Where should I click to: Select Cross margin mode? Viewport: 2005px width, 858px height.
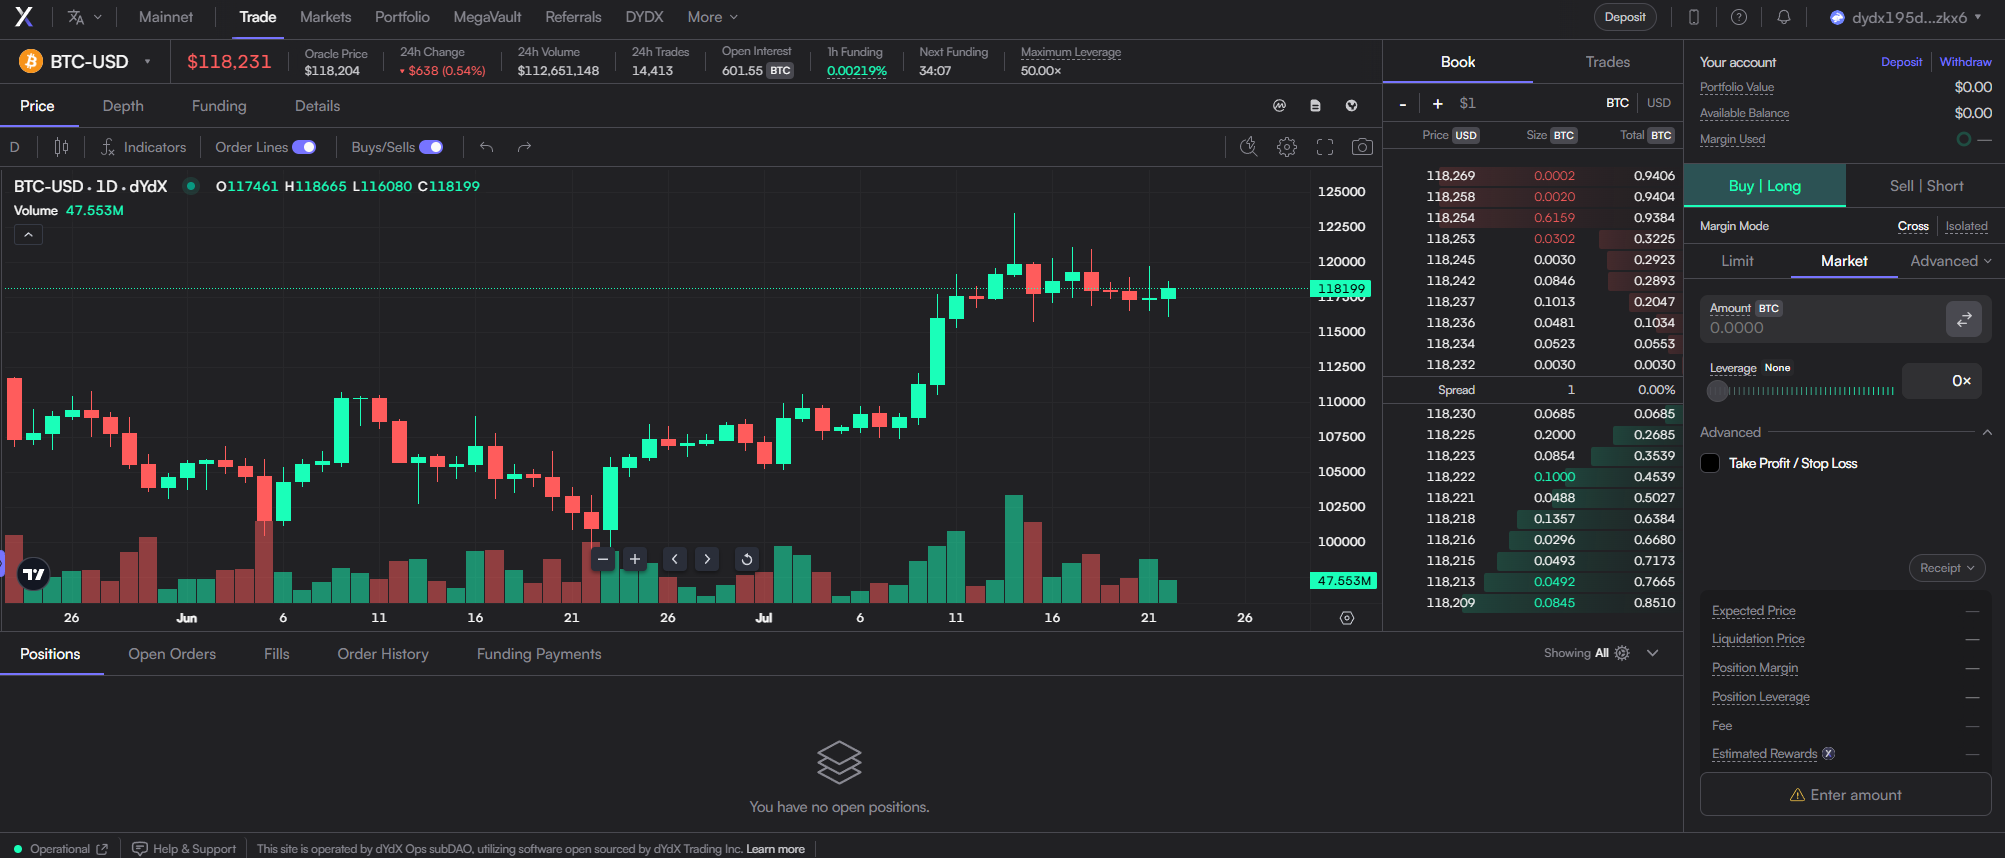[1913, 226]
